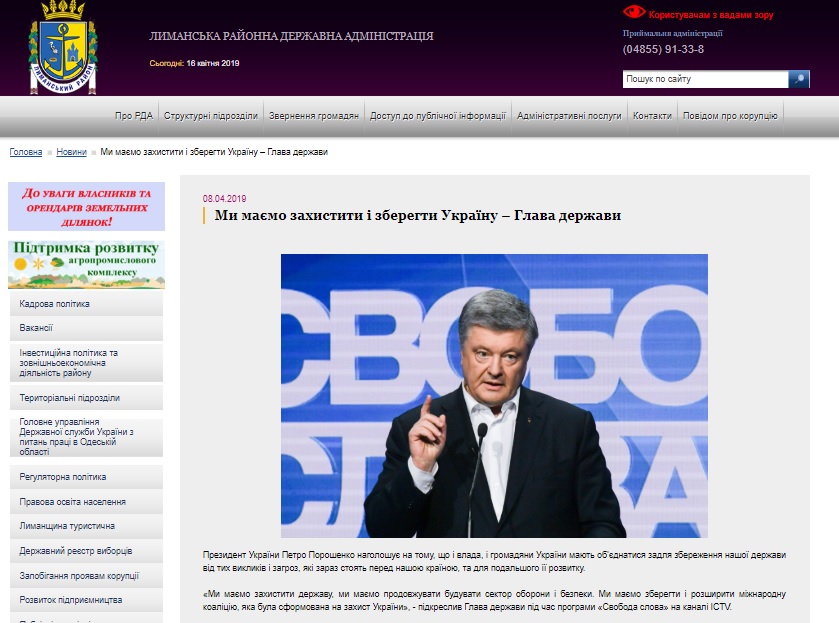The height and width of the screenshot is (623, 839).
Task: Open the 'Про РДА' menu
Action: [133, 116]
